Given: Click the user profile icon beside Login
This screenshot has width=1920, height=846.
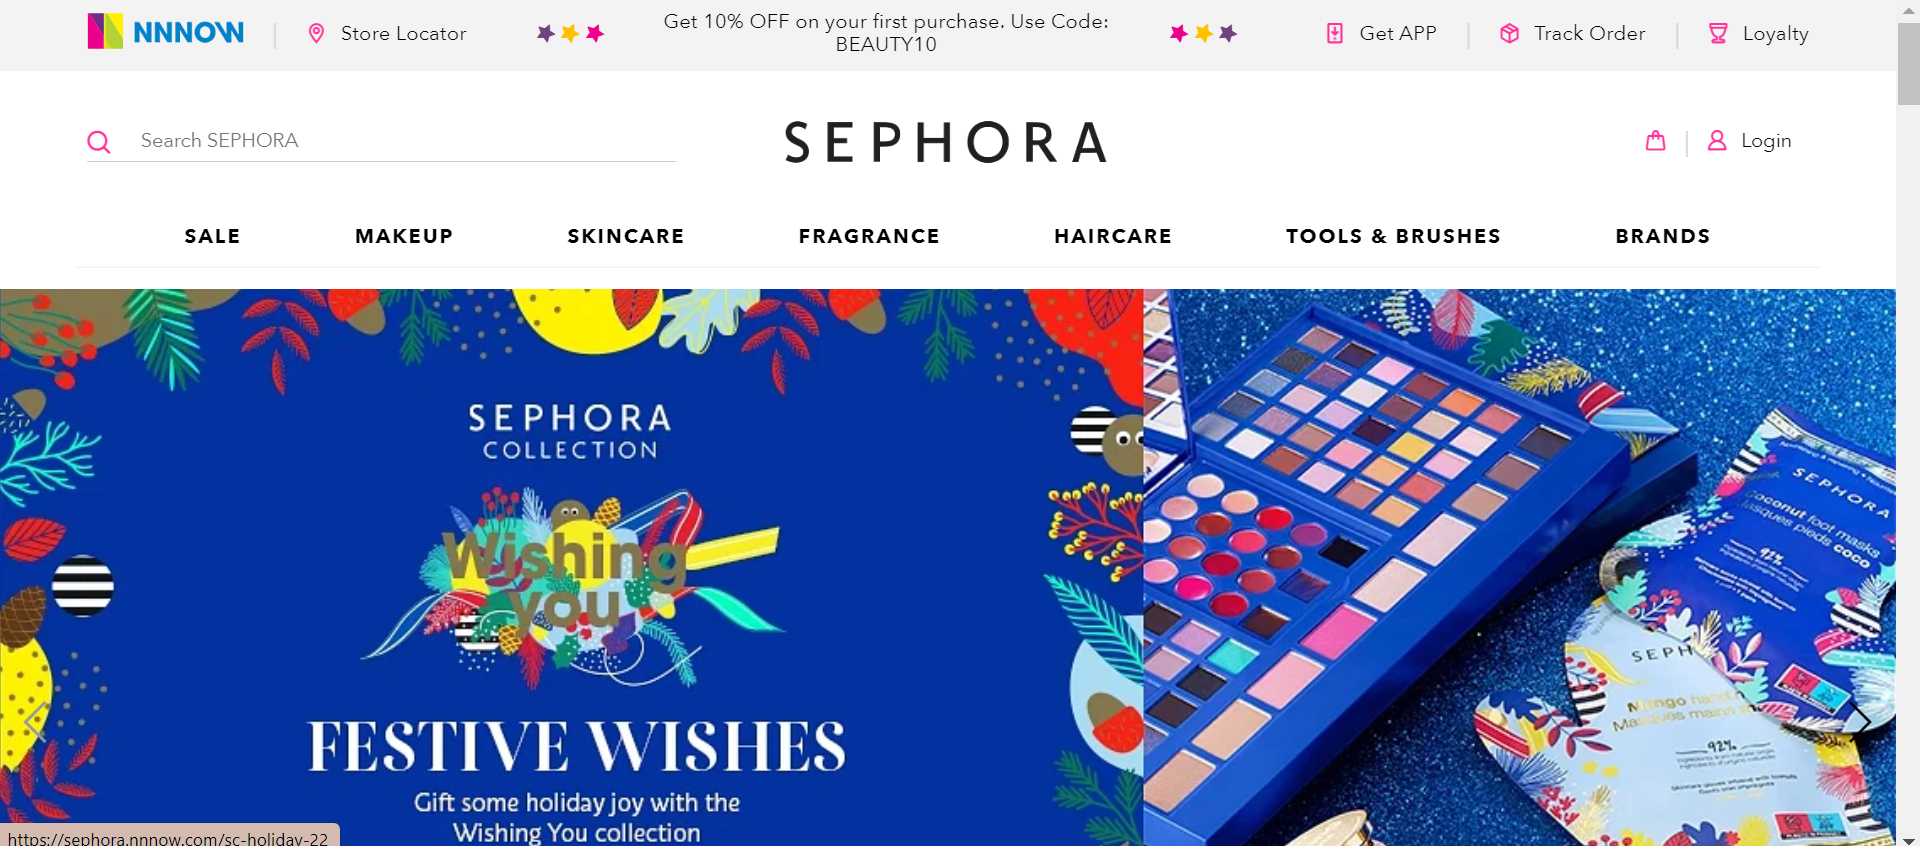Looking at the screenshot, I should tap(1717, 141).
